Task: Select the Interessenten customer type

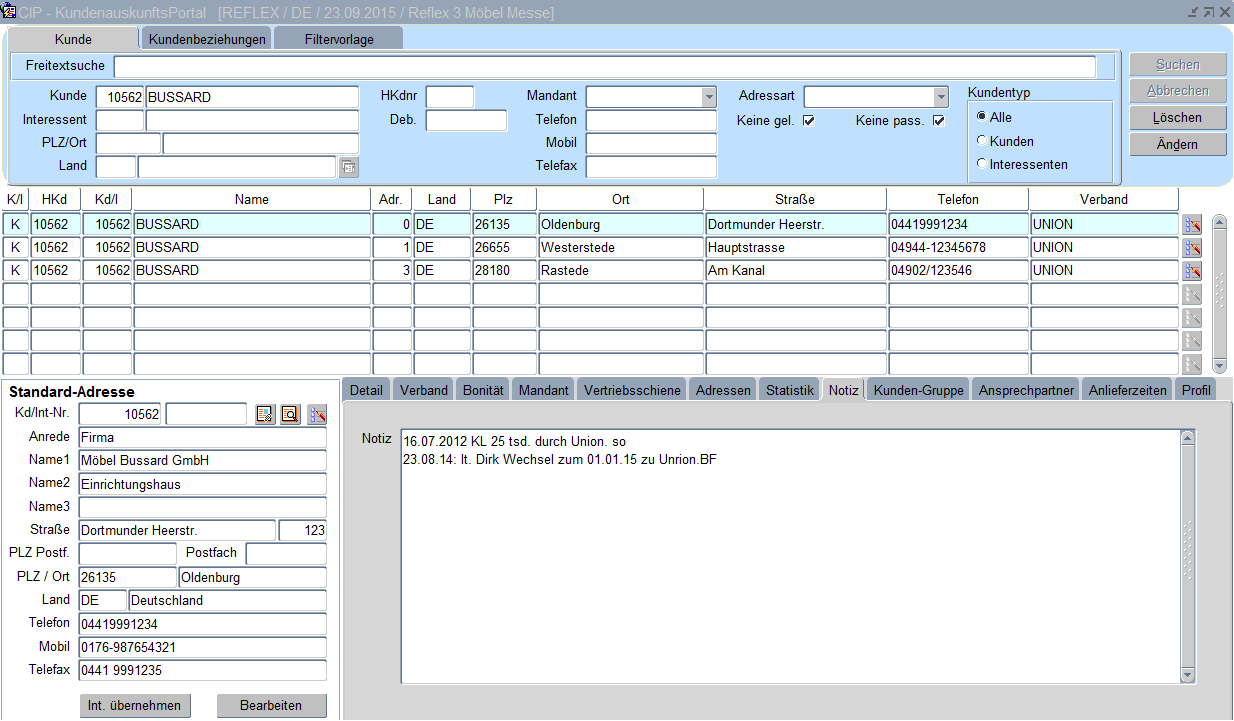Action: (x=982, y=164)
